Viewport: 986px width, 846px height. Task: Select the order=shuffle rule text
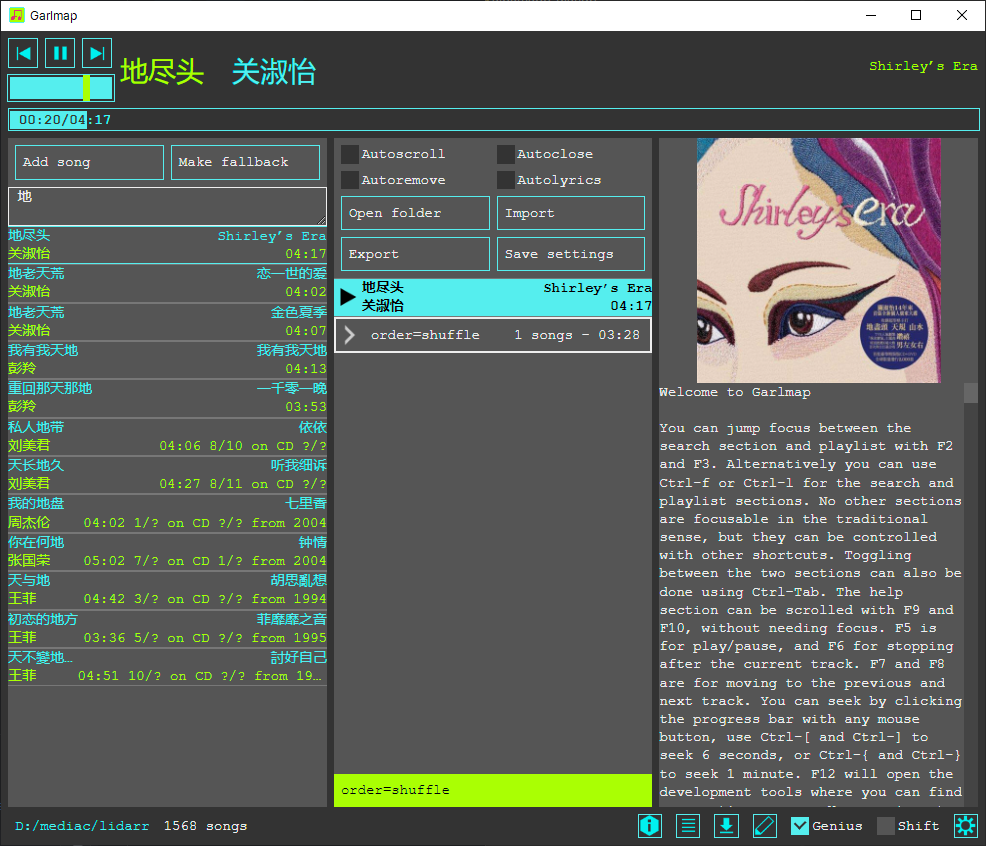click(x=425, y=335)
